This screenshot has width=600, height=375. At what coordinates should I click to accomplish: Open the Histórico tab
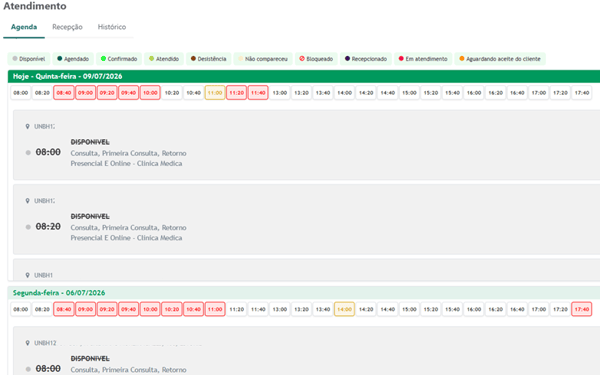pyautogui.click(x=112, y=27)
